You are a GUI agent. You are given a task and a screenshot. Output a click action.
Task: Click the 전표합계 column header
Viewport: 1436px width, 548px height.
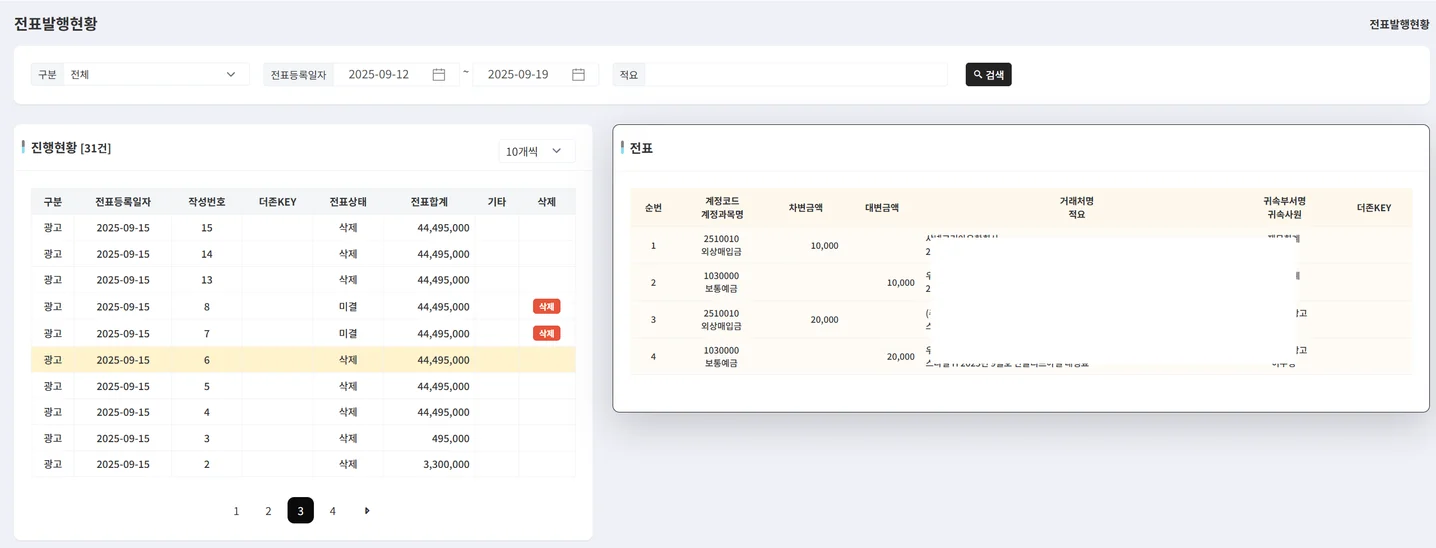coord(429,201)
